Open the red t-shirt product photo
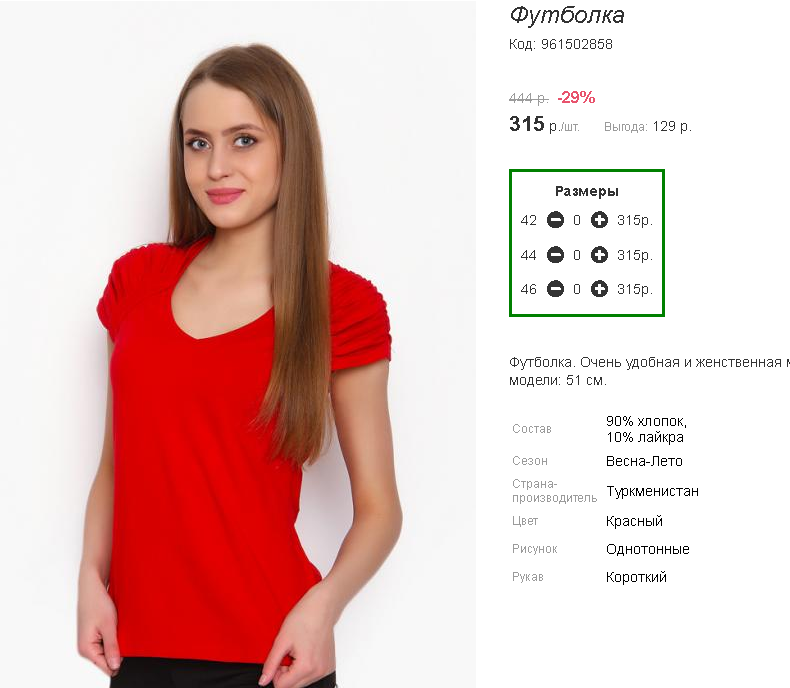 pyautogui.click(x=238, y=344)
